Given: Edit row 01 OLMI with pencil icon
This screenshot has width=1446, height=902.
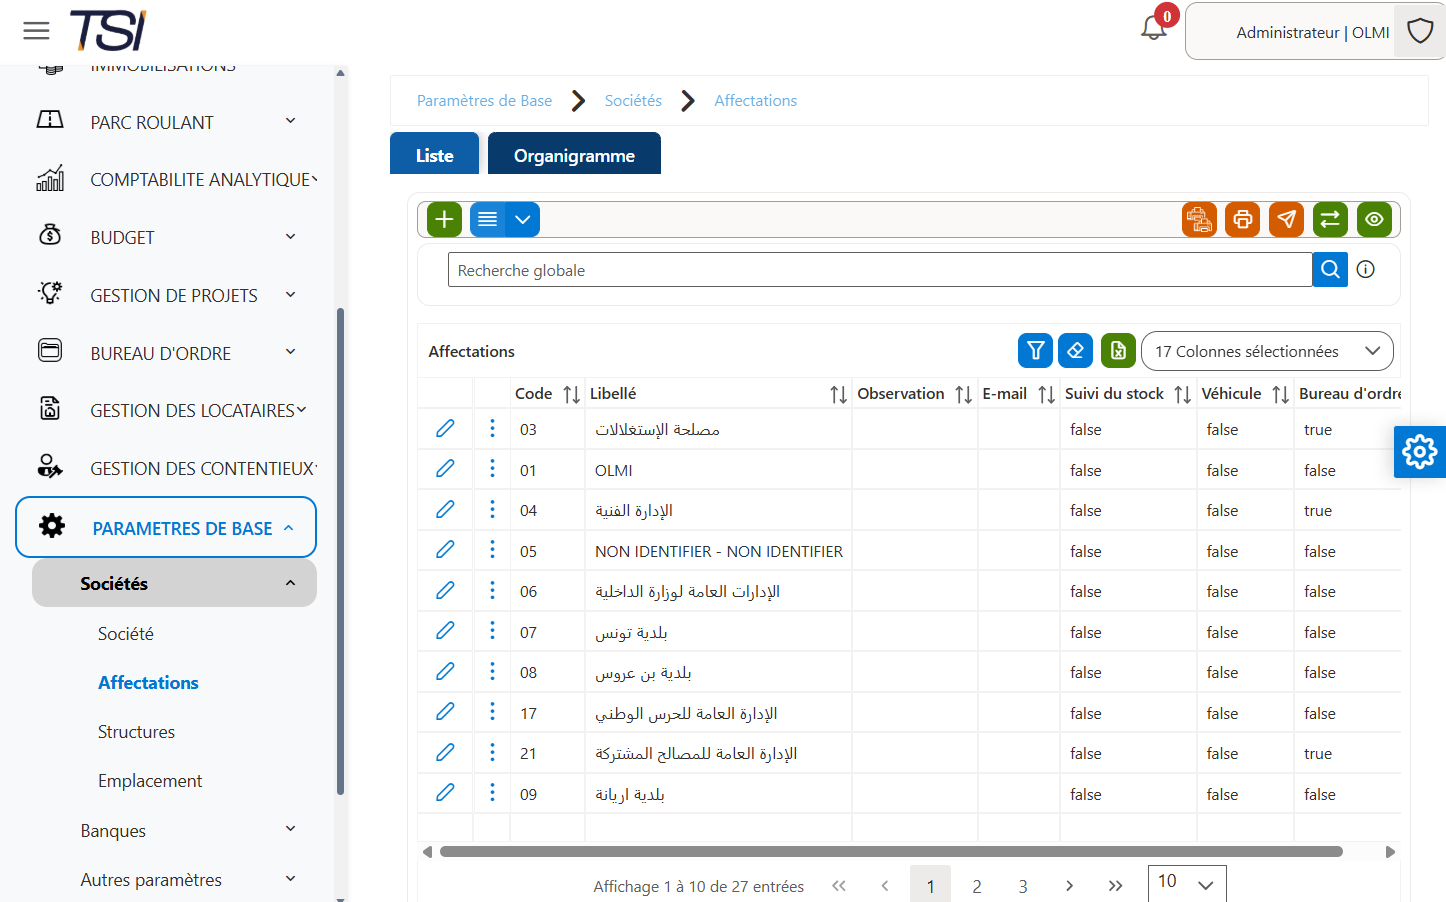Looking at the screenshot, I should [445, 469].
